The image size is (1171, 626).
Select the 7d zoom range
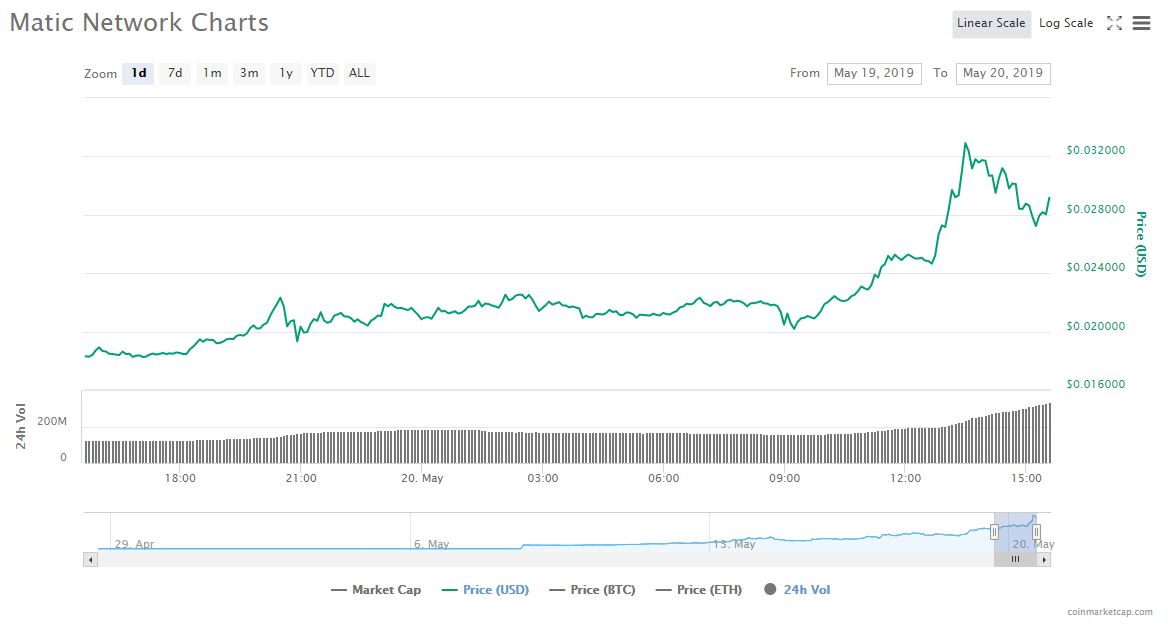coord(175,73)
